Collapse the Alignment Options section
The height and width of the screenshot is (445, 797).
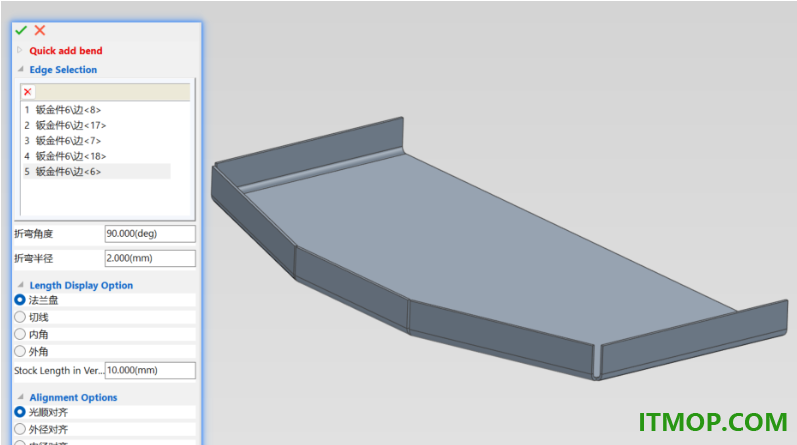[x=20, y=397]
